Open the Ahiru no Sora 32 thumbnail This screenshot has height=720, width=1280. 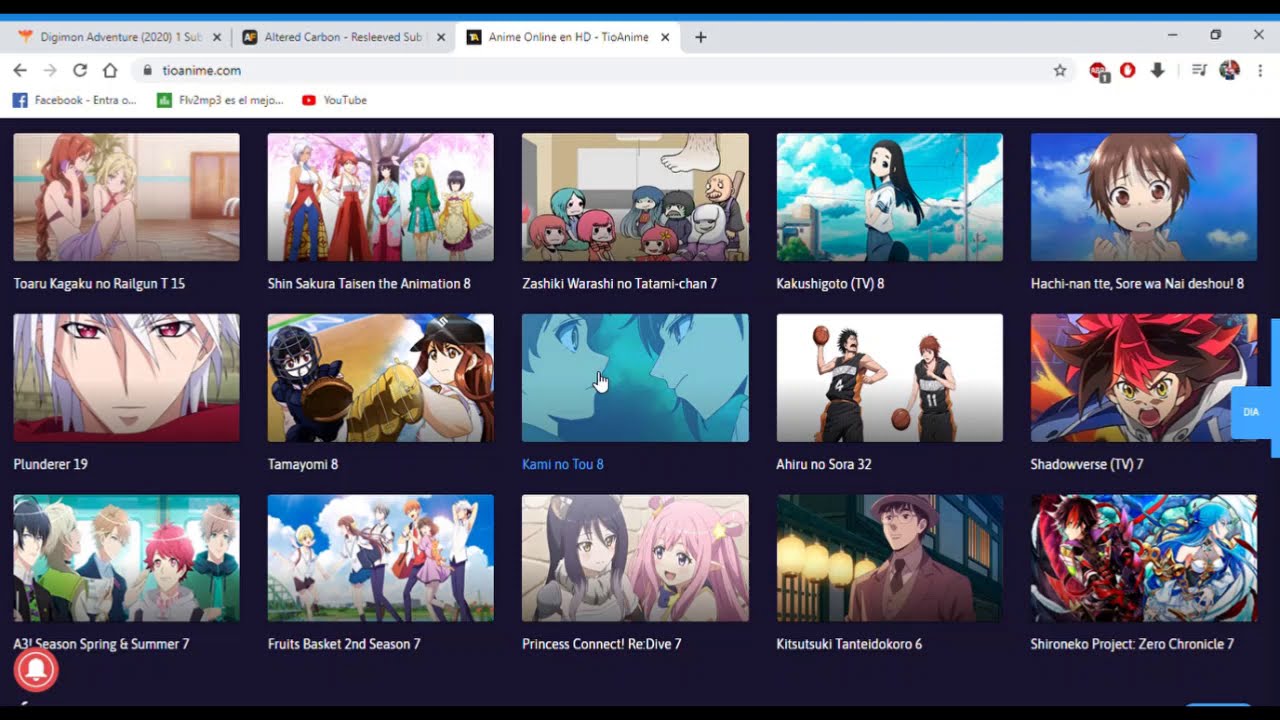coord(889,378)
